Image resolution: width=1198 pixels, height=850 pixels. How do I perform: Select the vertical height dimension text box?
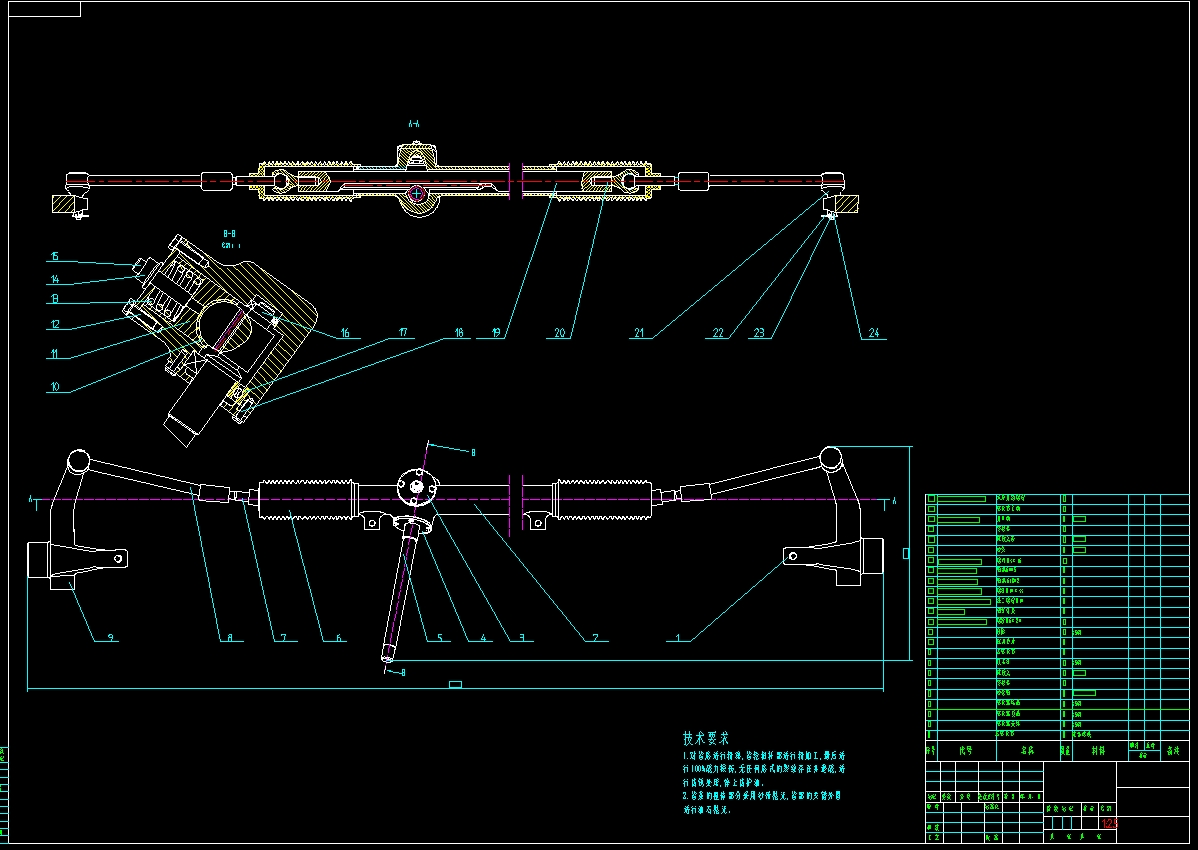pos(906,554)
